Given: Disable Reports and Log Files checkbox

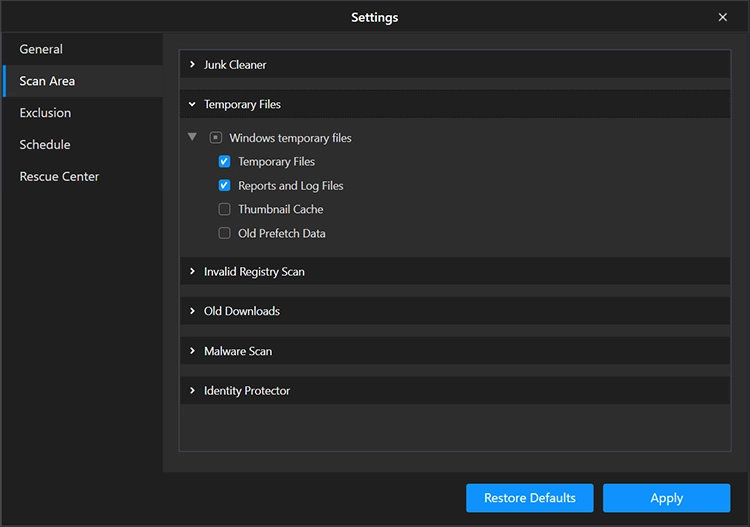Looking at the screenshot, I should point(224,186).
